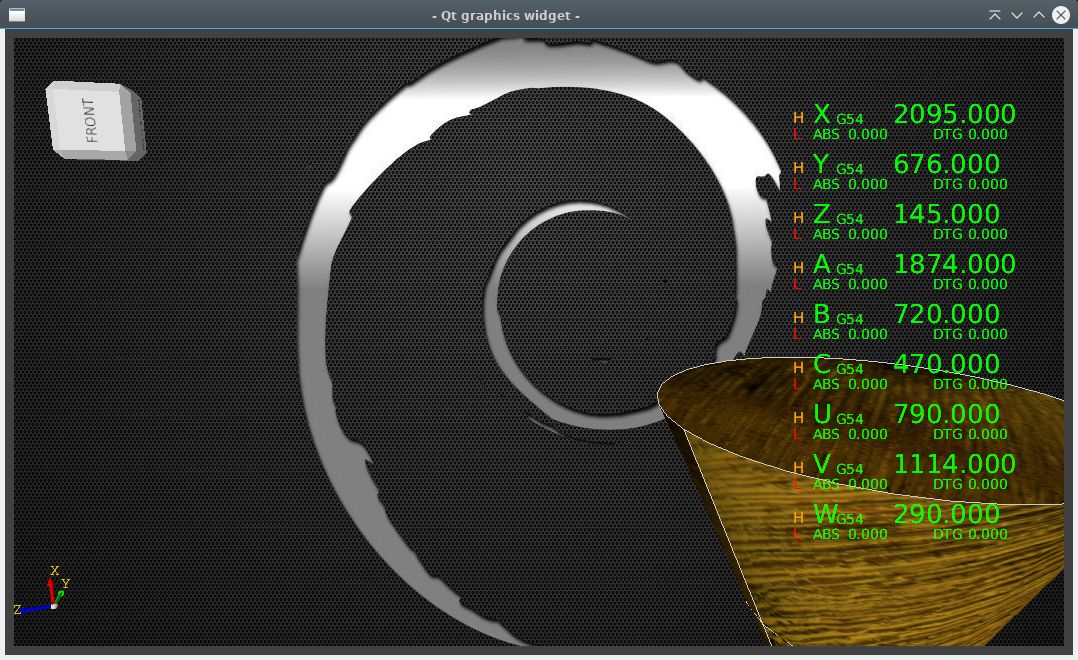Click the G54 label on the X row

point(850,119)
